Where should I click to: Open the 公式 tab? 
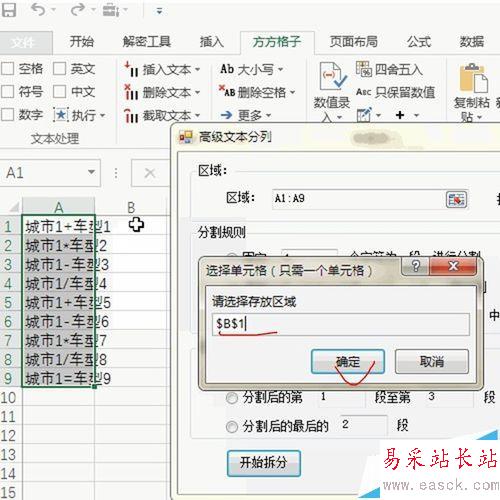[x=419, y=42]
